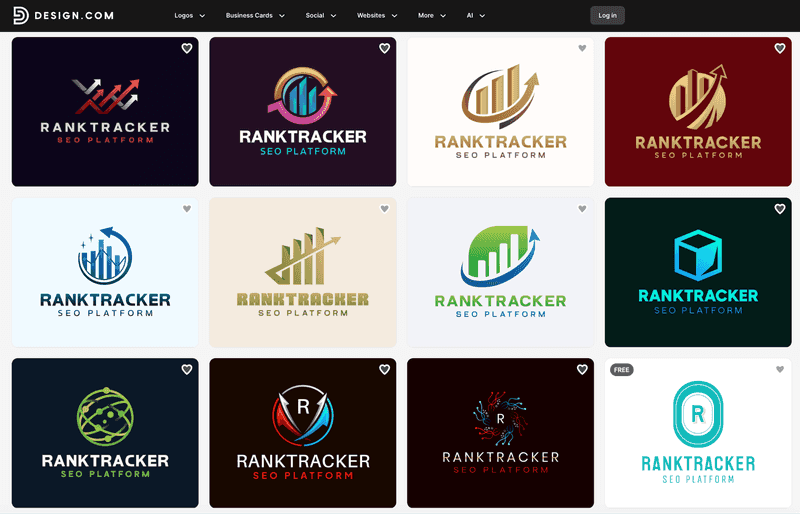Viewport: 800px width, 514px height.
Task: Toggle favorite on FREE teal oval logo
Action: 780,370
